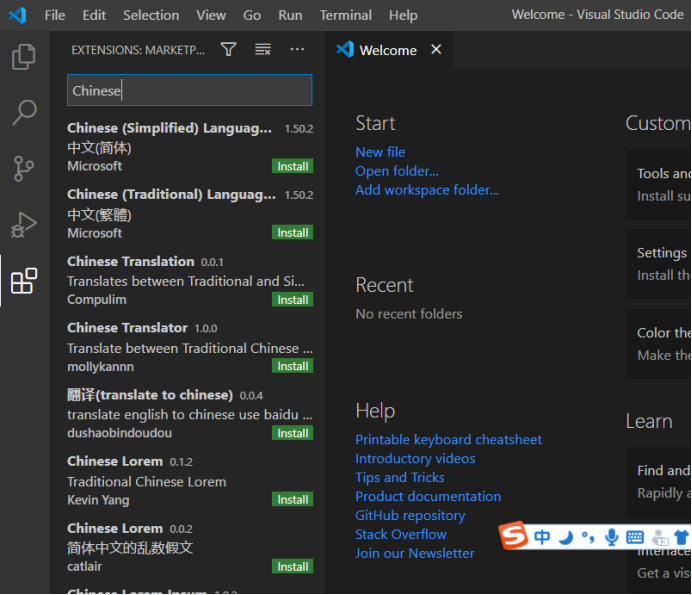Screen dimensions: 692x595
Task: Open the Help menu
Action: tap(403, 15)
